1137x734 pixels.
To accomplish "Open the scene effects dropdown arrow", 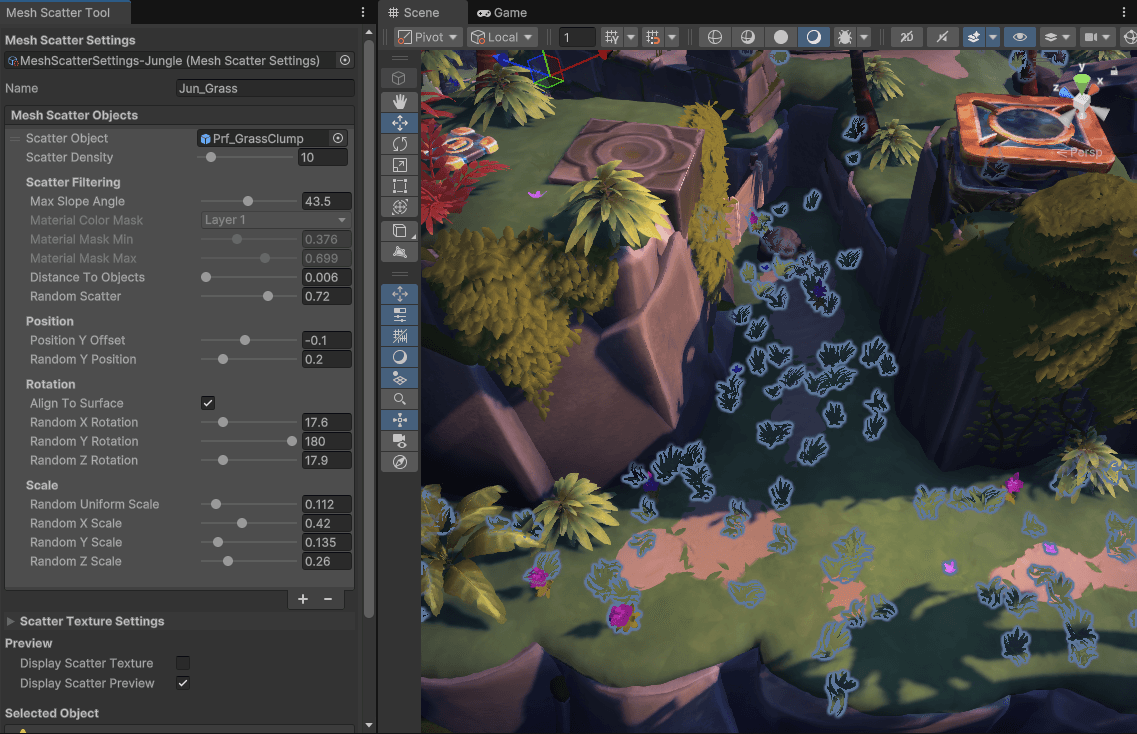I will (x=993, y=37).
